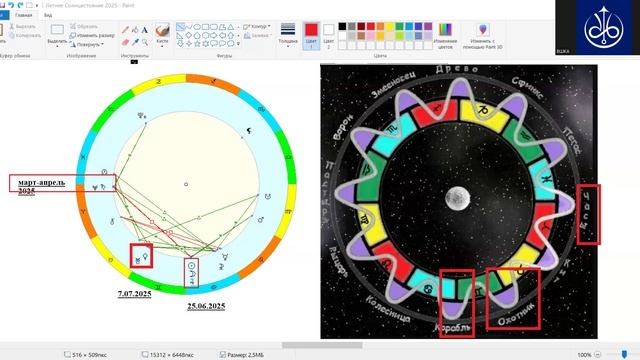Choose the Curve shape
Screen dimensions: 640x360
coord(189,27)
